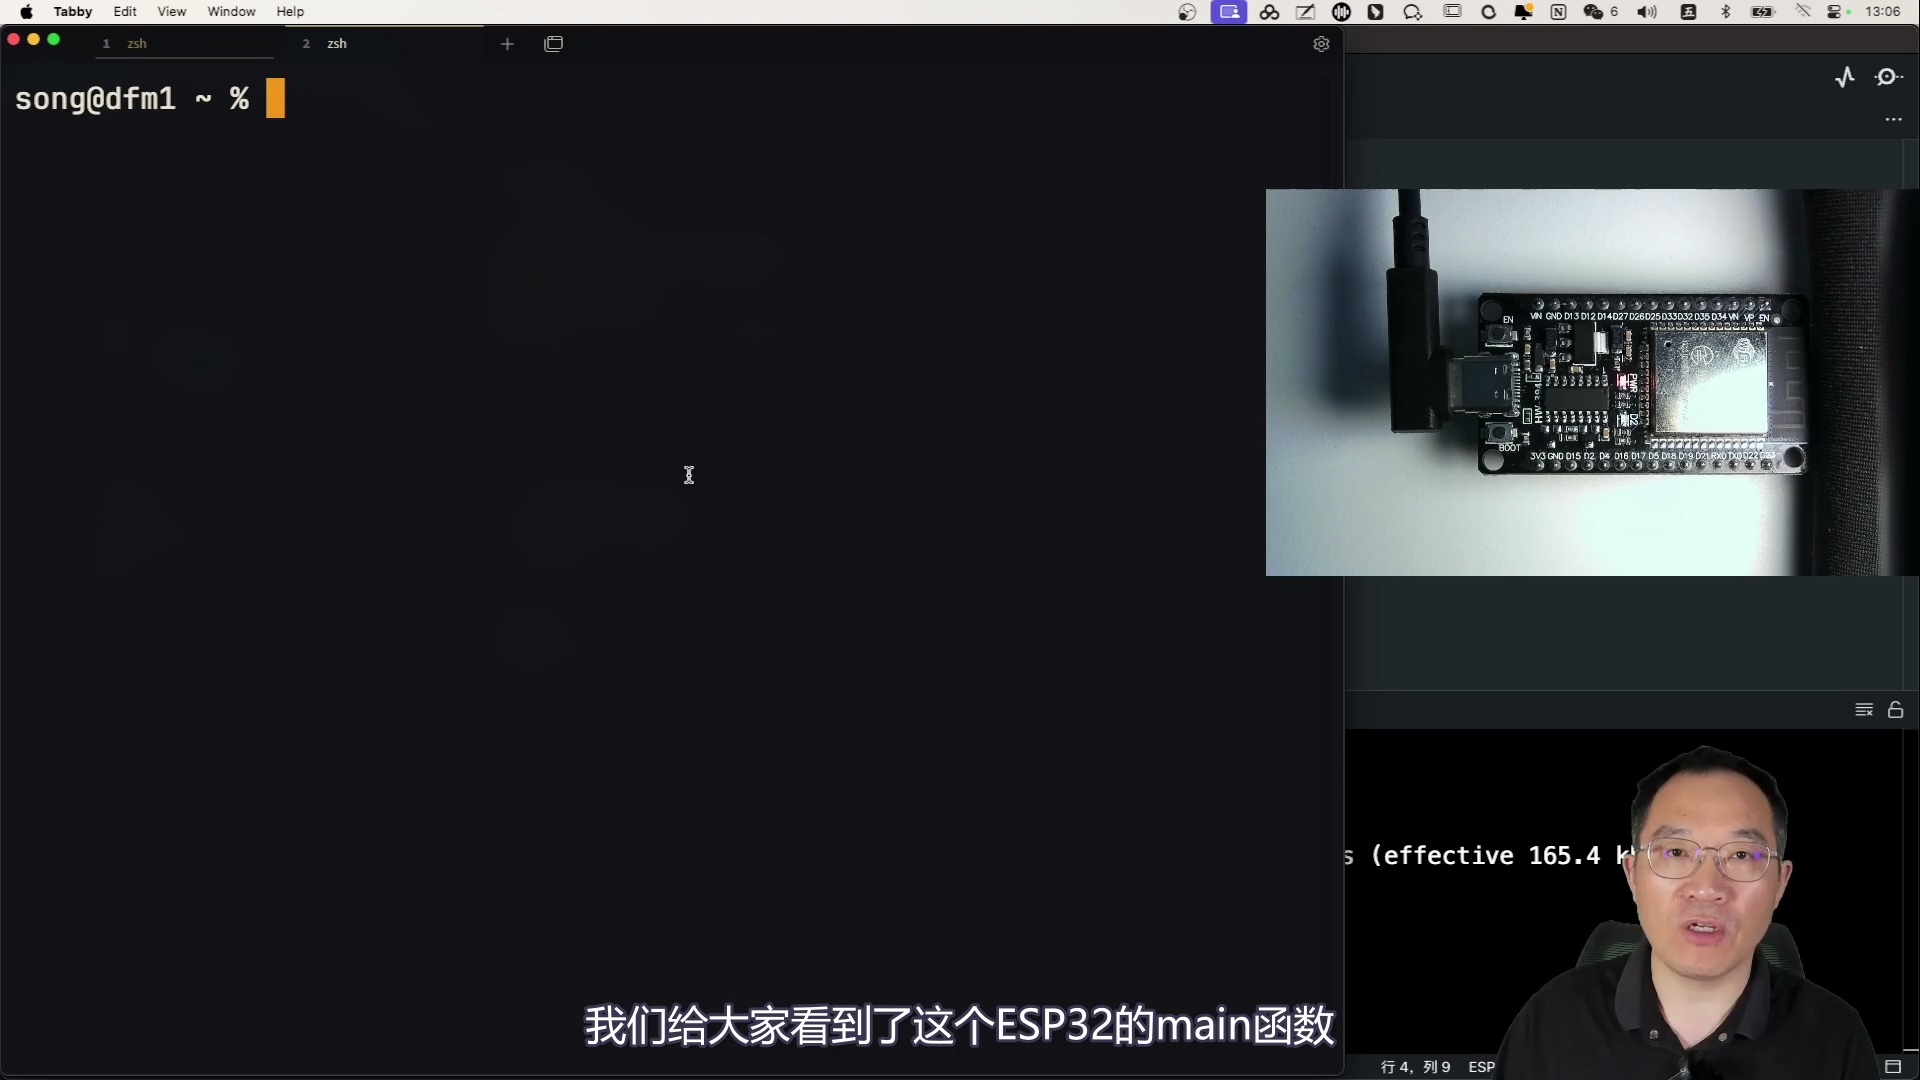Toggle the 五 input method indicator
1920x1080 pixels.
(x=1688, y=12)
